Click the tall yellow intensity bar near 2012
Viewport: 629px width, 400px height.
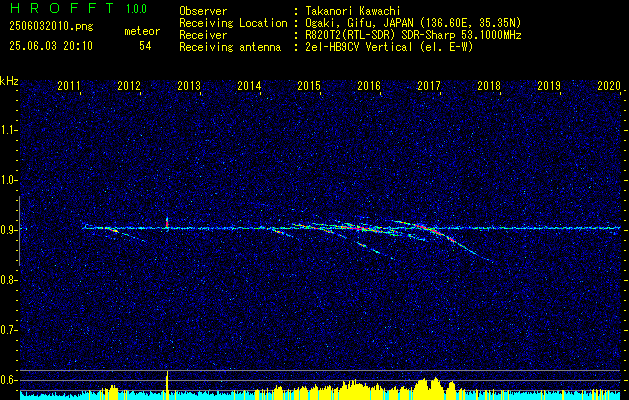167,385
